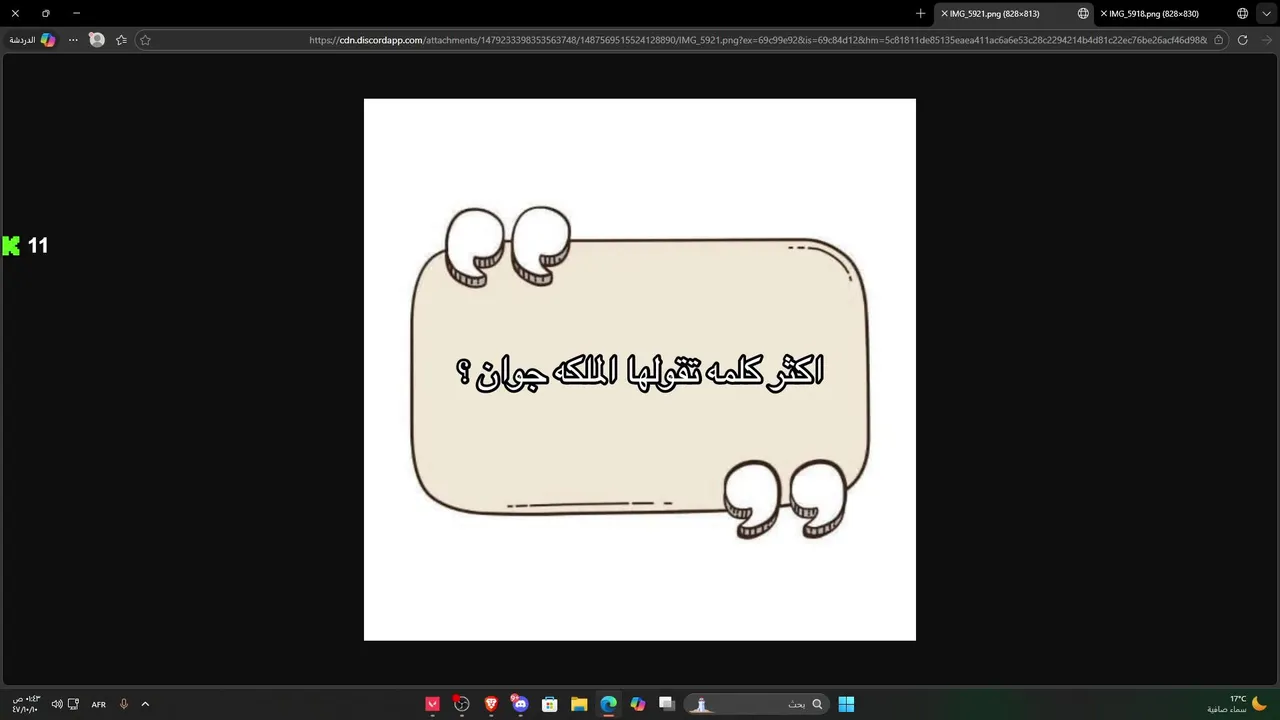
Task: Show hidden system tray icons
Action: [x=145, y=704]
